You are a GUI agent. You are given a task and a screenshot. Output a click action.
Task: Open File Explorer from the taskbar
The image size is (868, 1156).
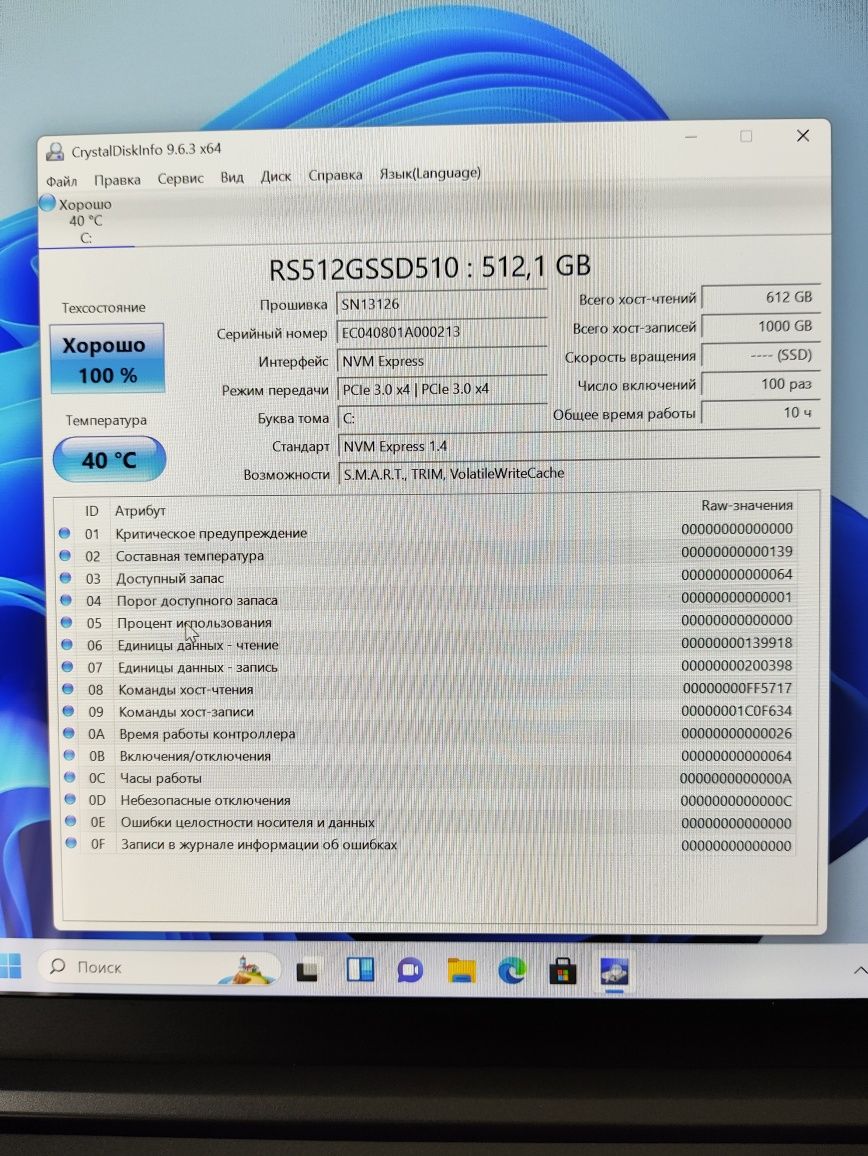click(462, 971)
